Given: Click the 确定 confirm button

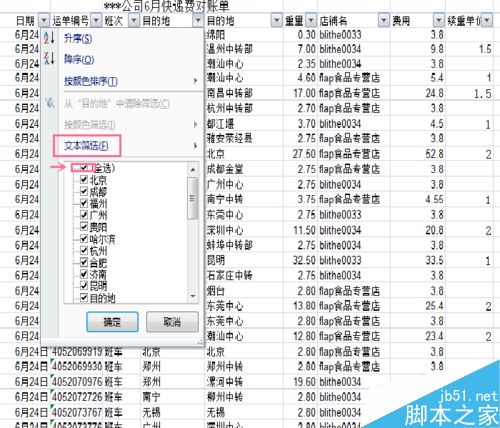Looking at the screenshot, I should pos(112,322).
